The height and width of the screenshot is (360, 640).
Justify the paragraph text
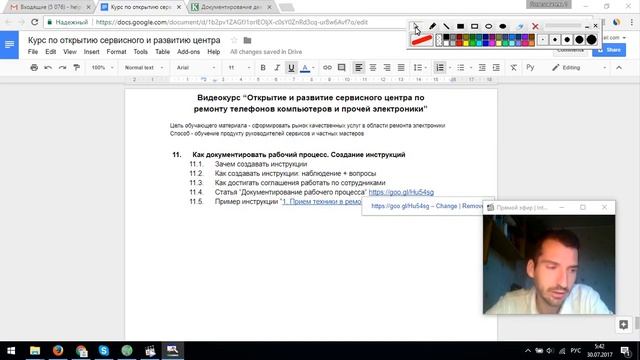(x=401, y=67)
